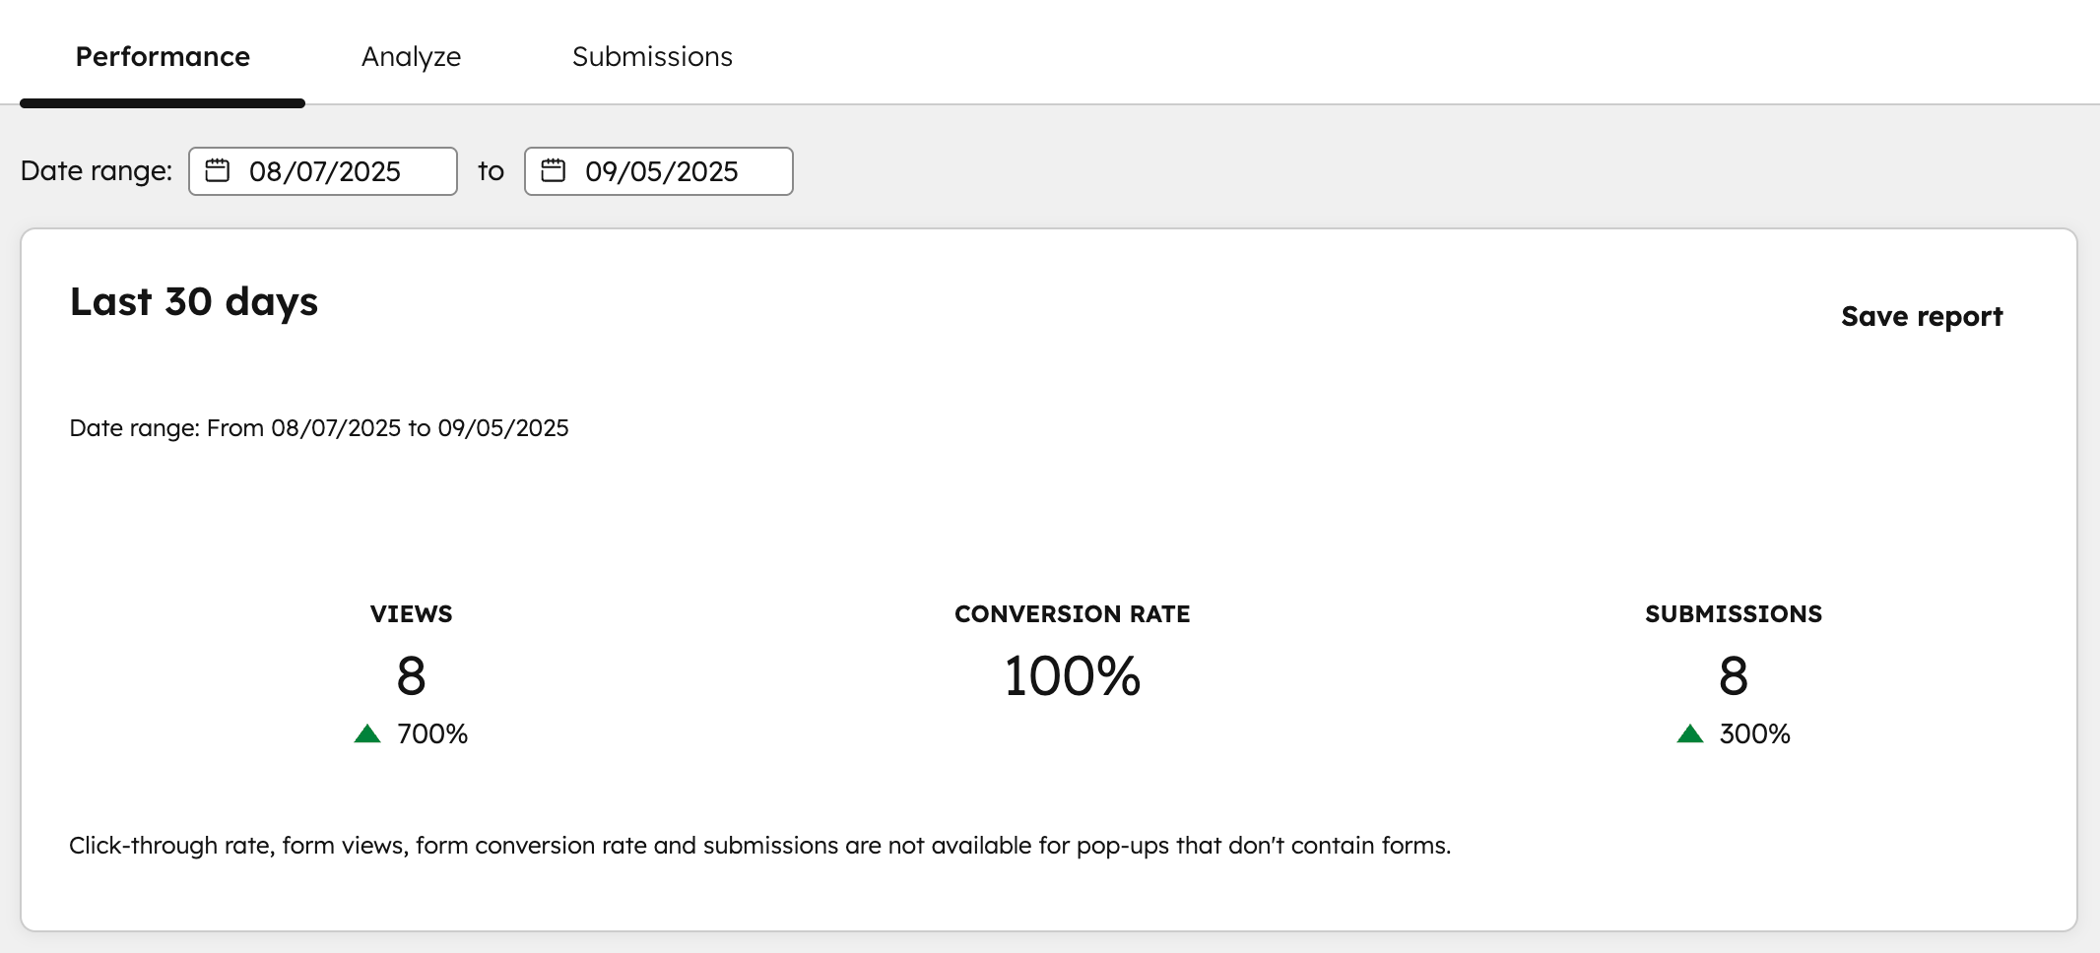2100x953 pixels.
Task: Click the CONVERSION RATE column header
Action: 1072,613
